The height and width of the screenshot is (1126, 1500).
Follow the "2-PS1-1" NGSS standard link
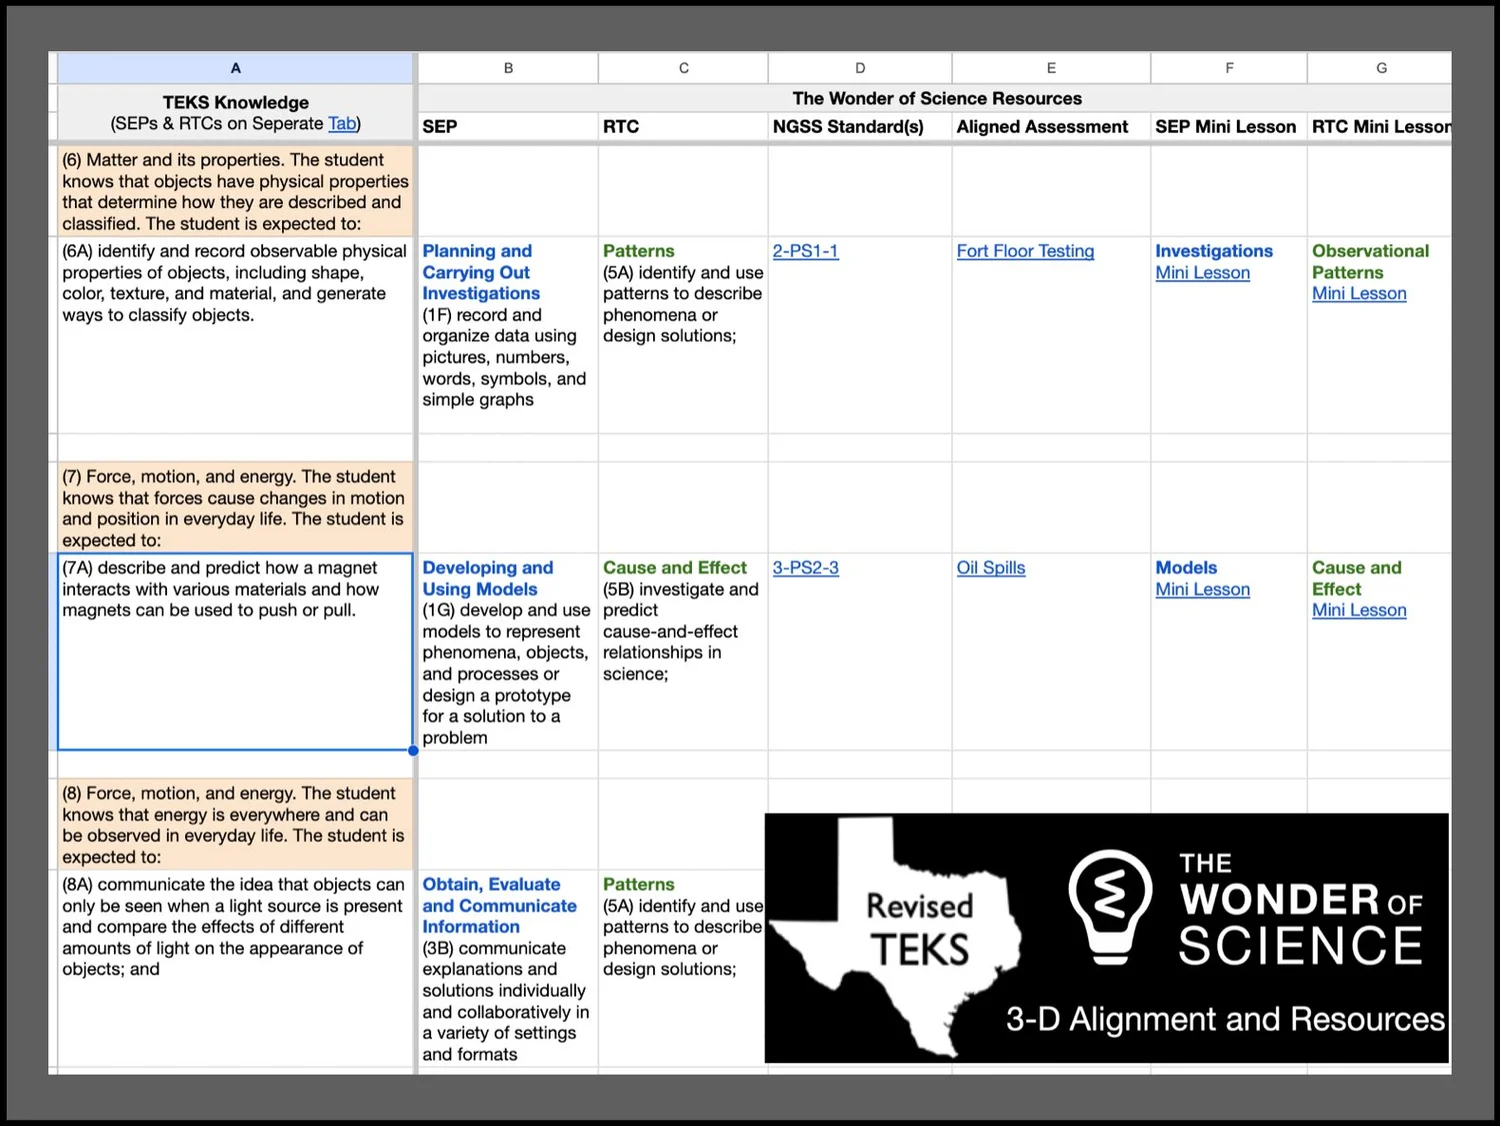(805, 251)
